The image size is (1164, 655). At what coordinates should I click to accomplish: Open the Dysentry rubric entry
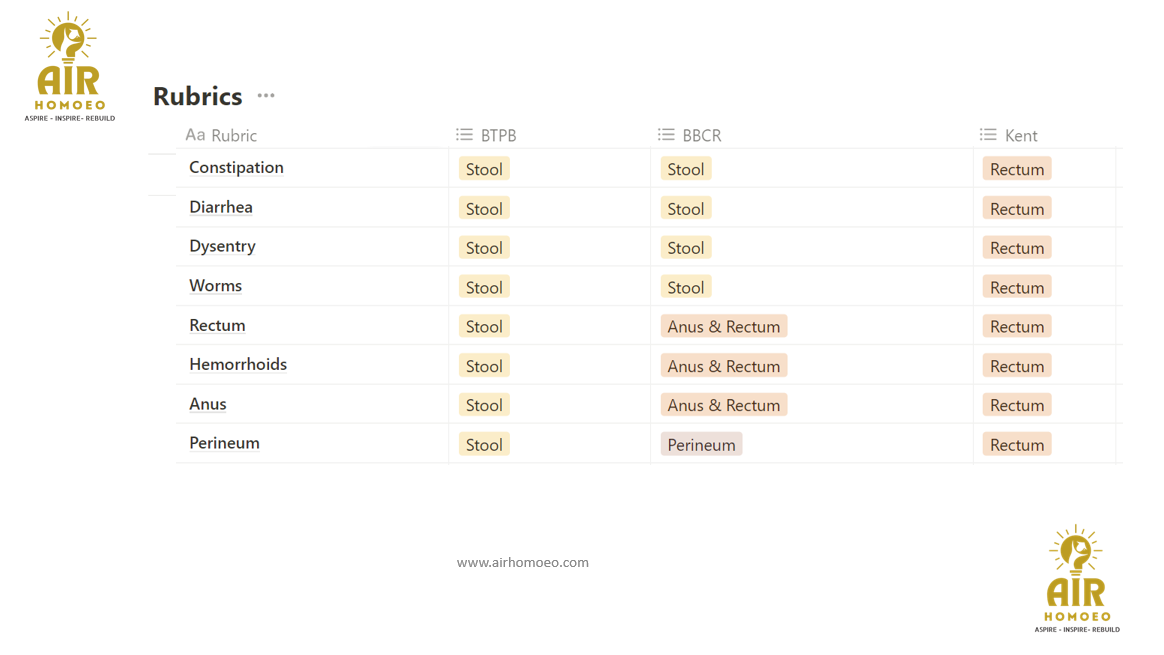click(x=222, y=247)
